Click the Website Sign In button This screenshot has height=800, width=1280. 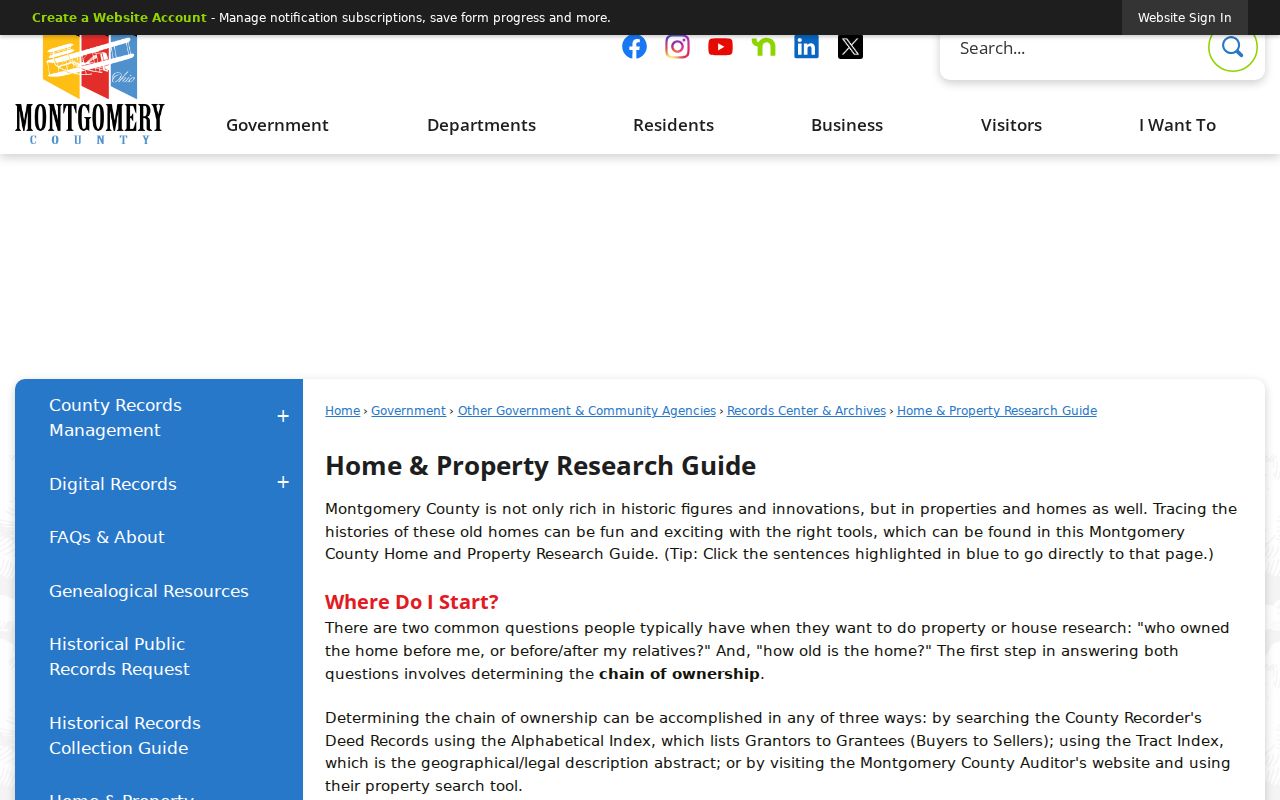coord(1184,18)
